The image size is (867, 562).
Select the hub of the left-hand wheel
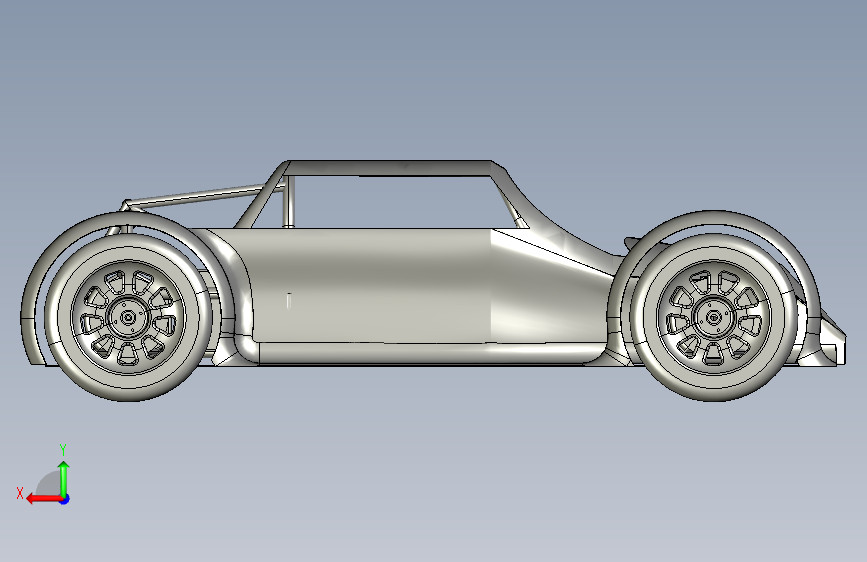click(128, 317)
